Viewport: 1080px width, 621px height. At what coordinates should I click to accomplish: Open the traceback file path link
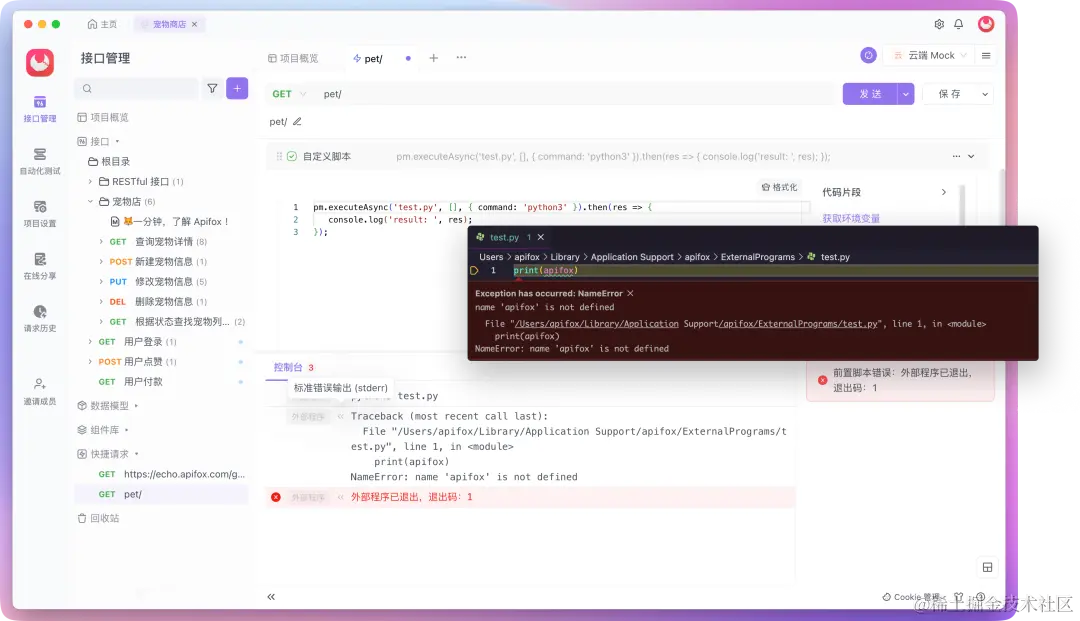(x=696, y=324)
